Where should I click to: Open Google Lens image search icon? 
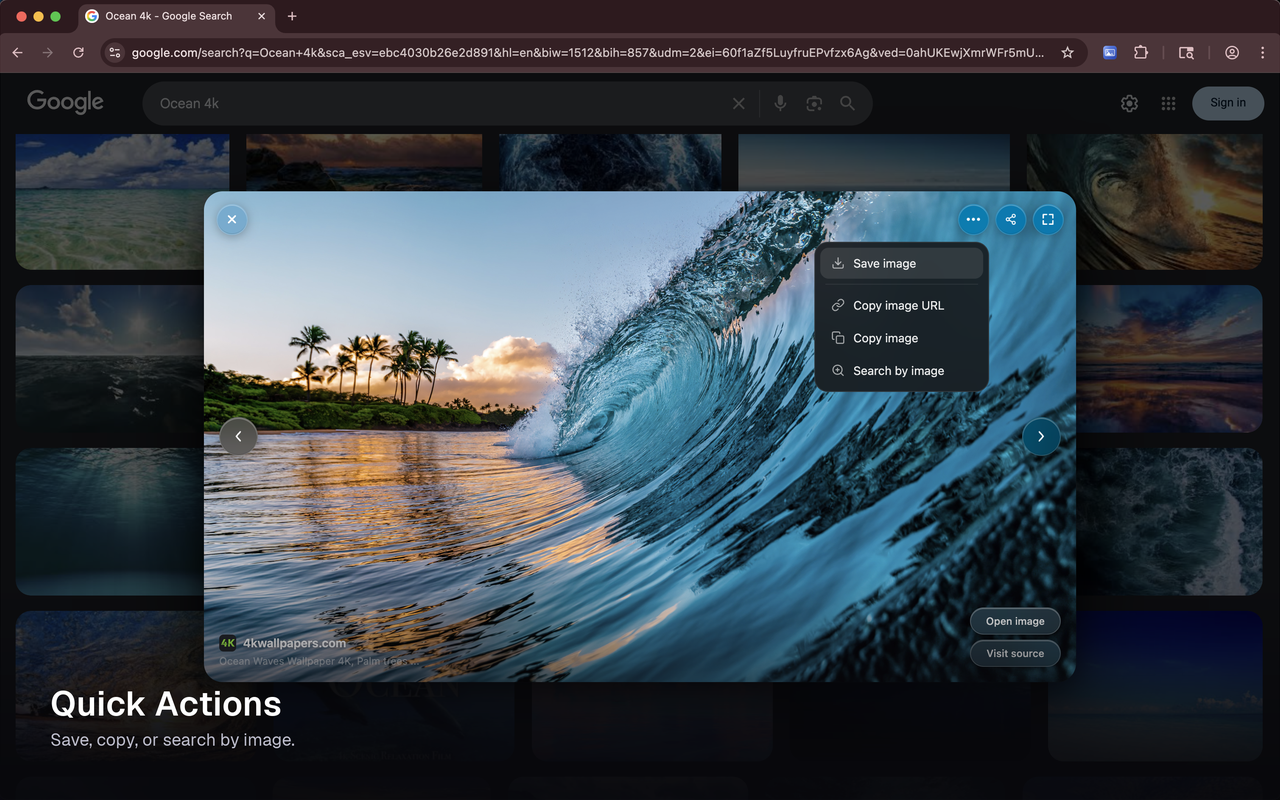[814, 103]
